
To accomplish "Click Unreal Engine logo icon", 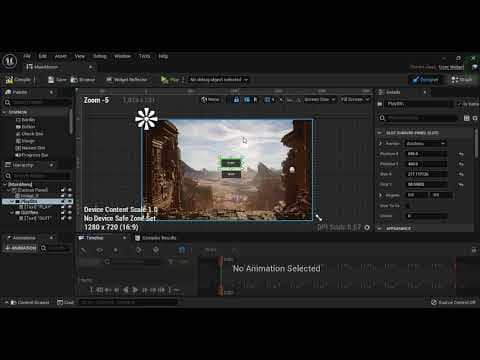I will (10, 61).
